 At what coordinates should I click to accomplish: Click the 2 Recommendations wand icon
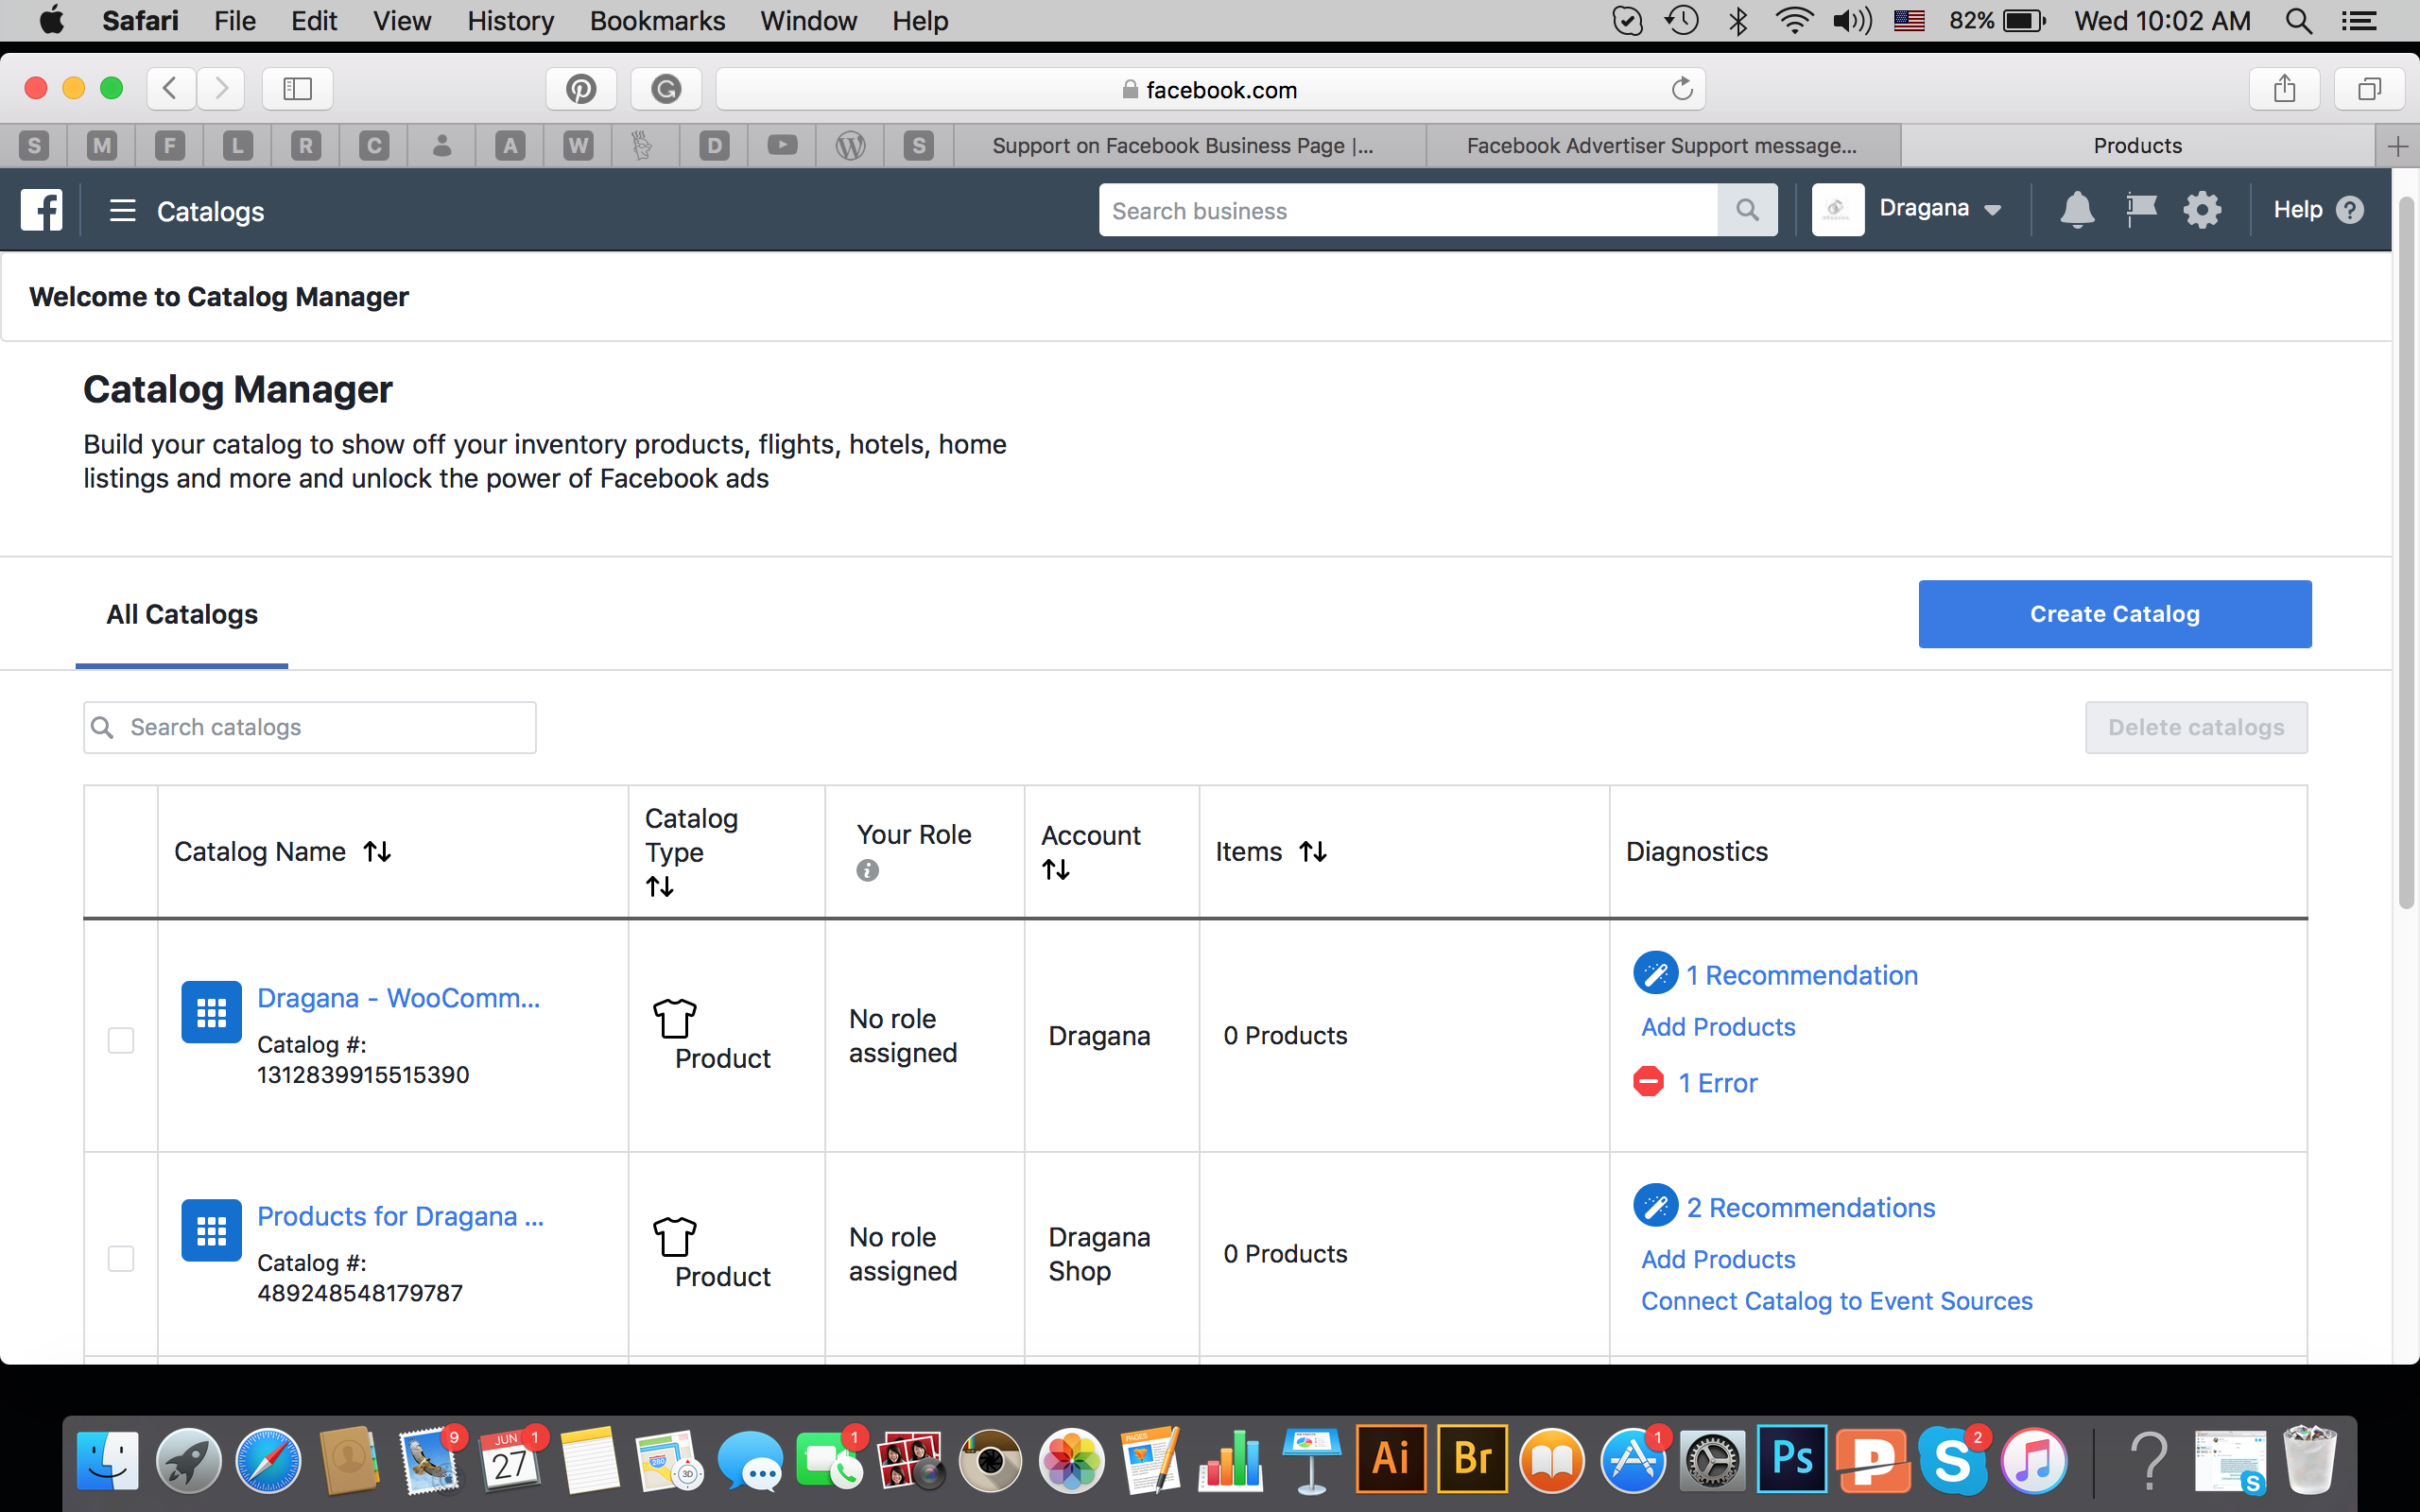pos(1655,1206)
